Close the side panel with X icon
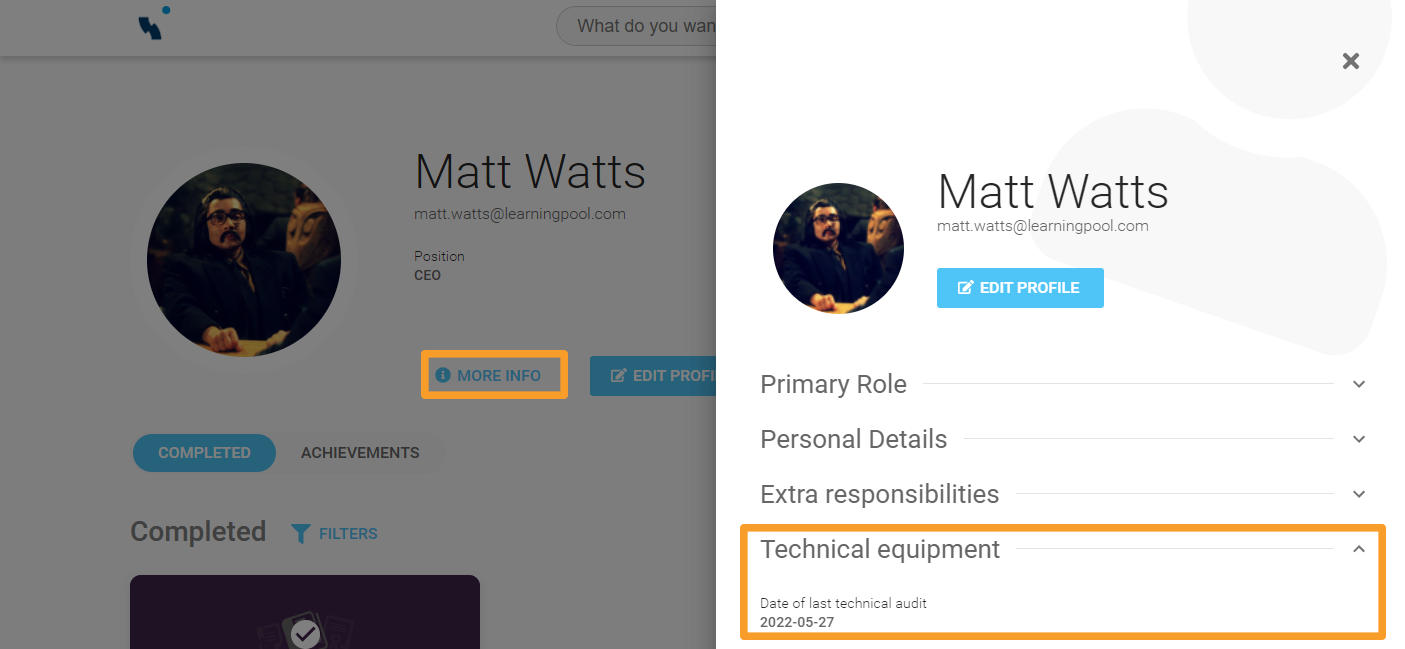 click(x=1351, y=61)
